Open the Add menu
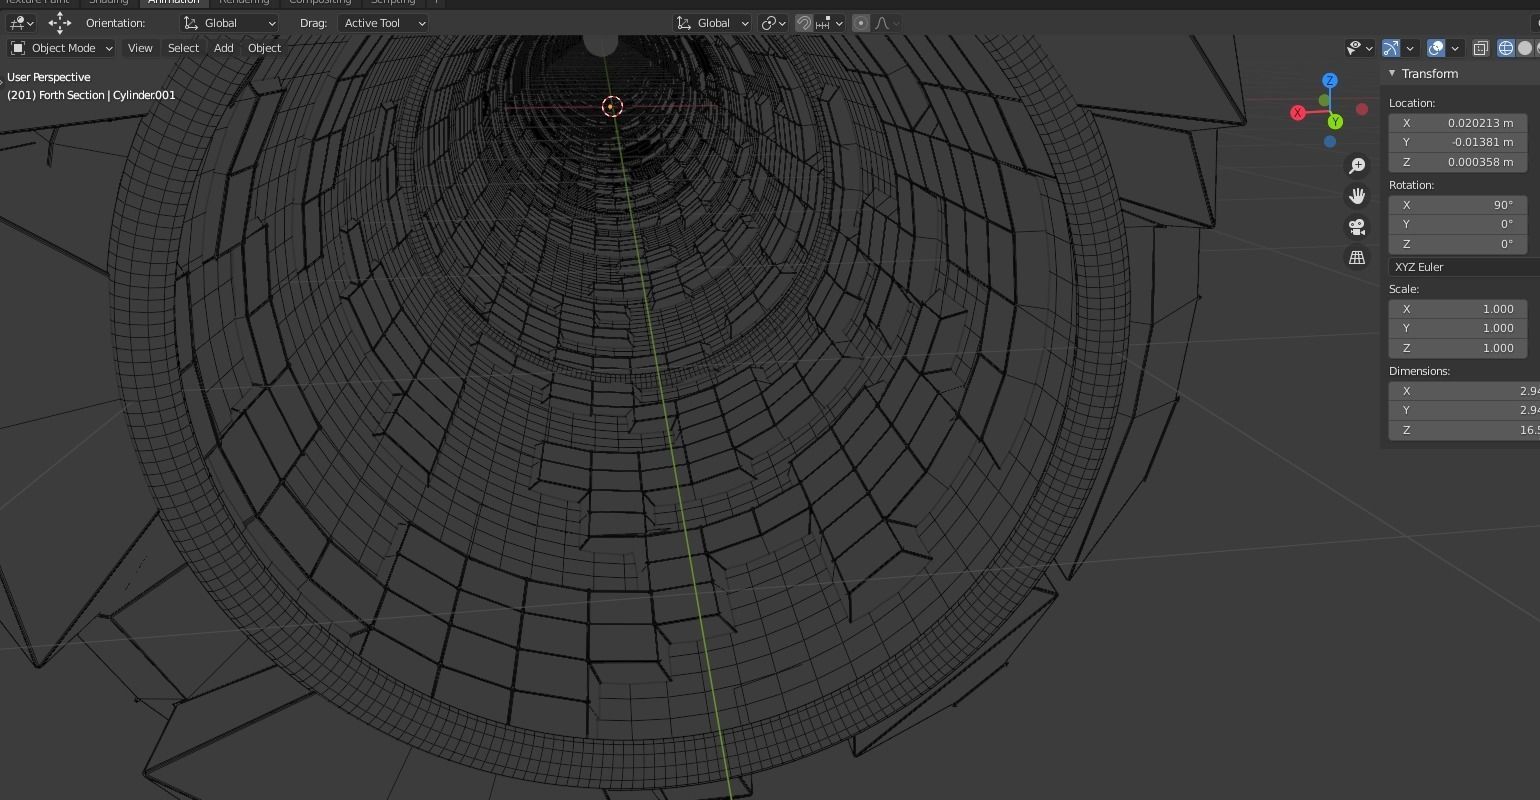 [224, 48]
